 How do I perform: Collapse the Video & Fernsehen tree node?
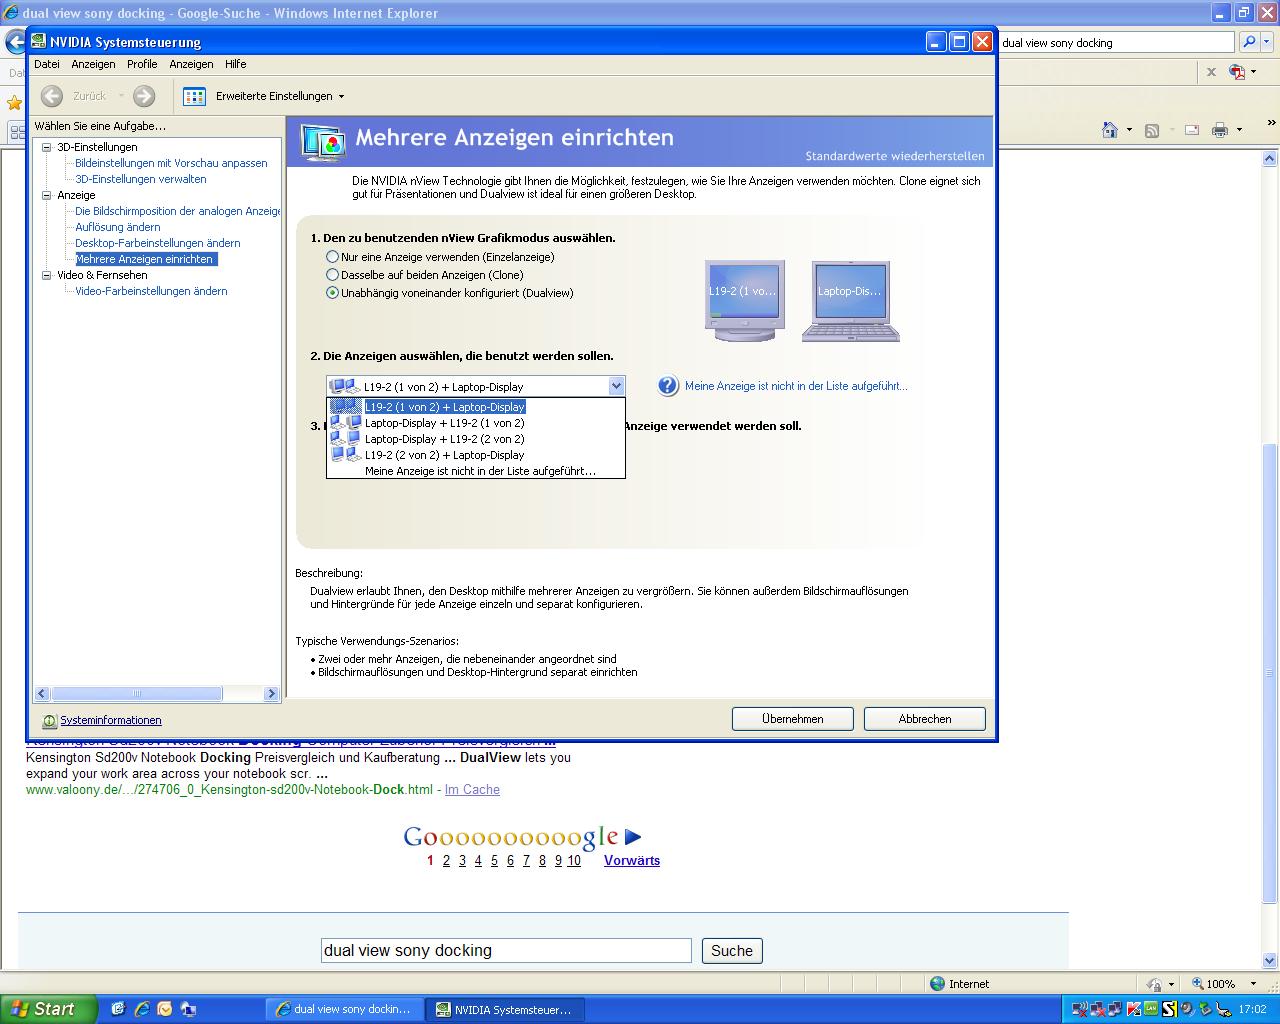(46, 275)
